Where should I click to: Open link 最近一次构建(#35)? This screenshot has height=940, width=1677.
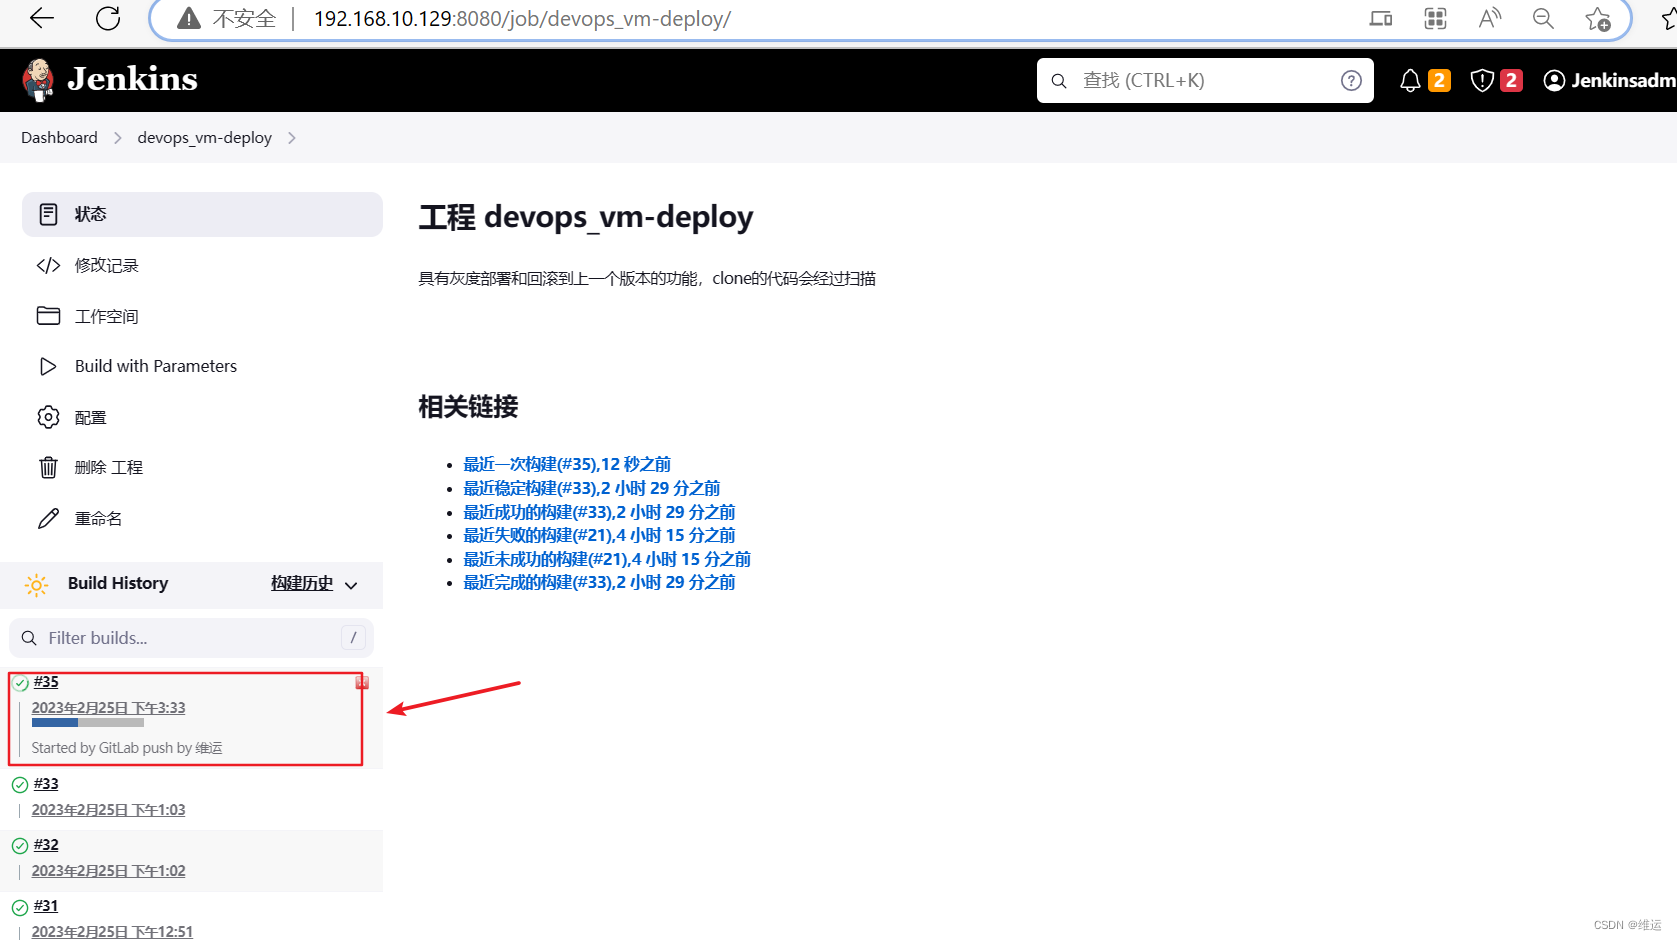(567, 464)
